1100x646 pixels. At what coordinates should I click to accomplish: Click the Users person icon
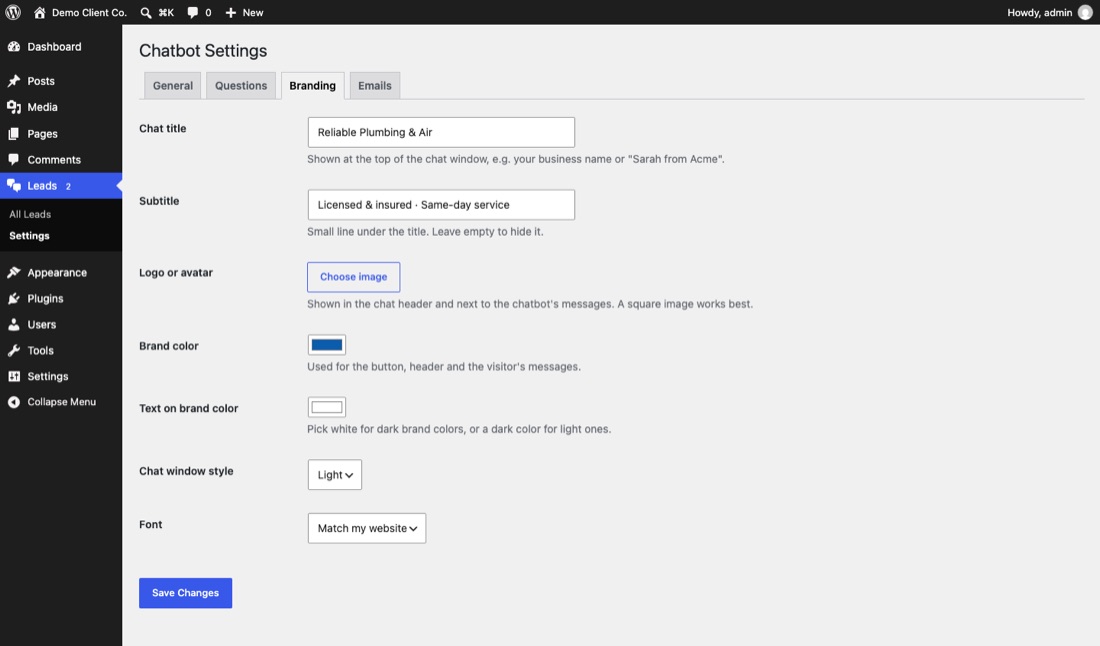click(x=14, y=324)
